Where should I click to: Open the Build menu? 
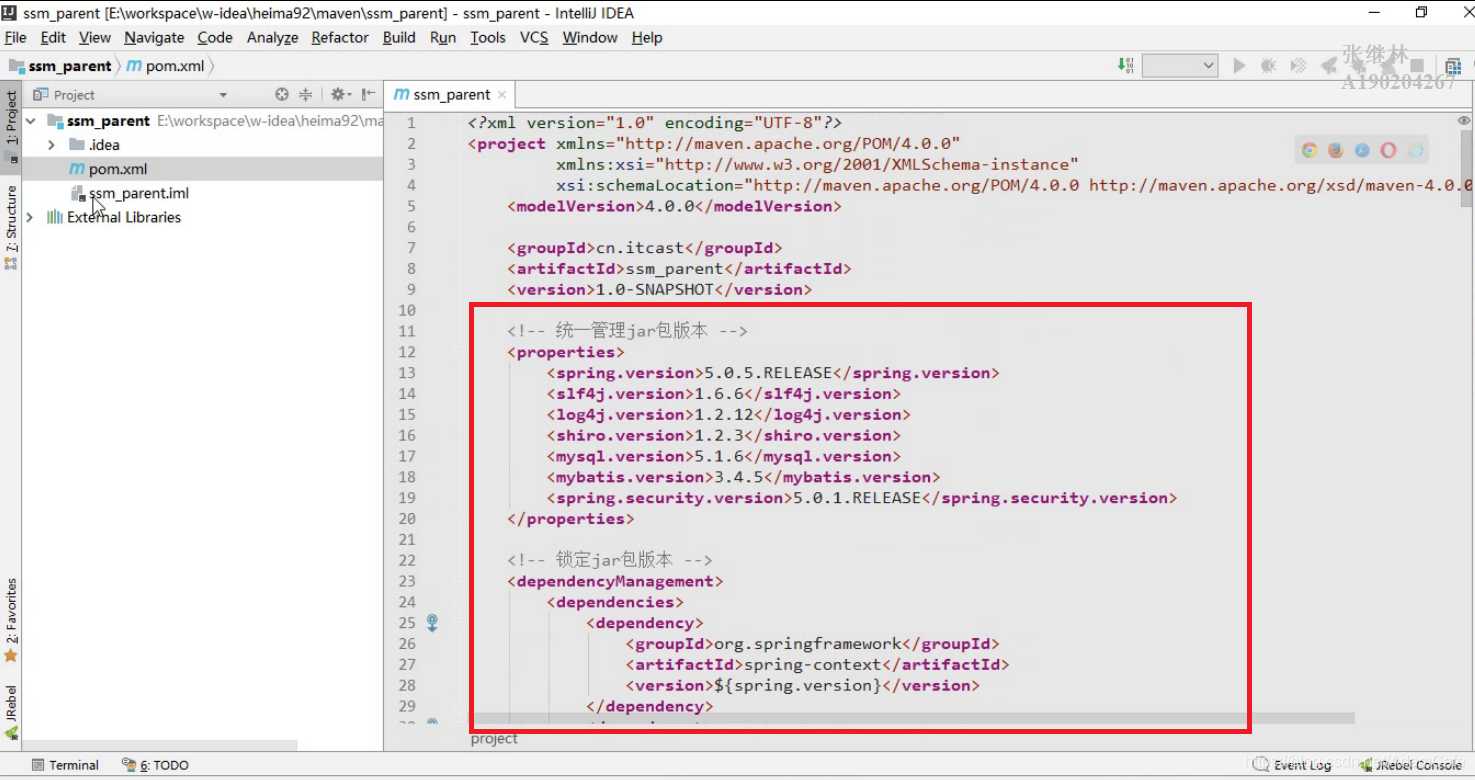click(x=399, y=37)
